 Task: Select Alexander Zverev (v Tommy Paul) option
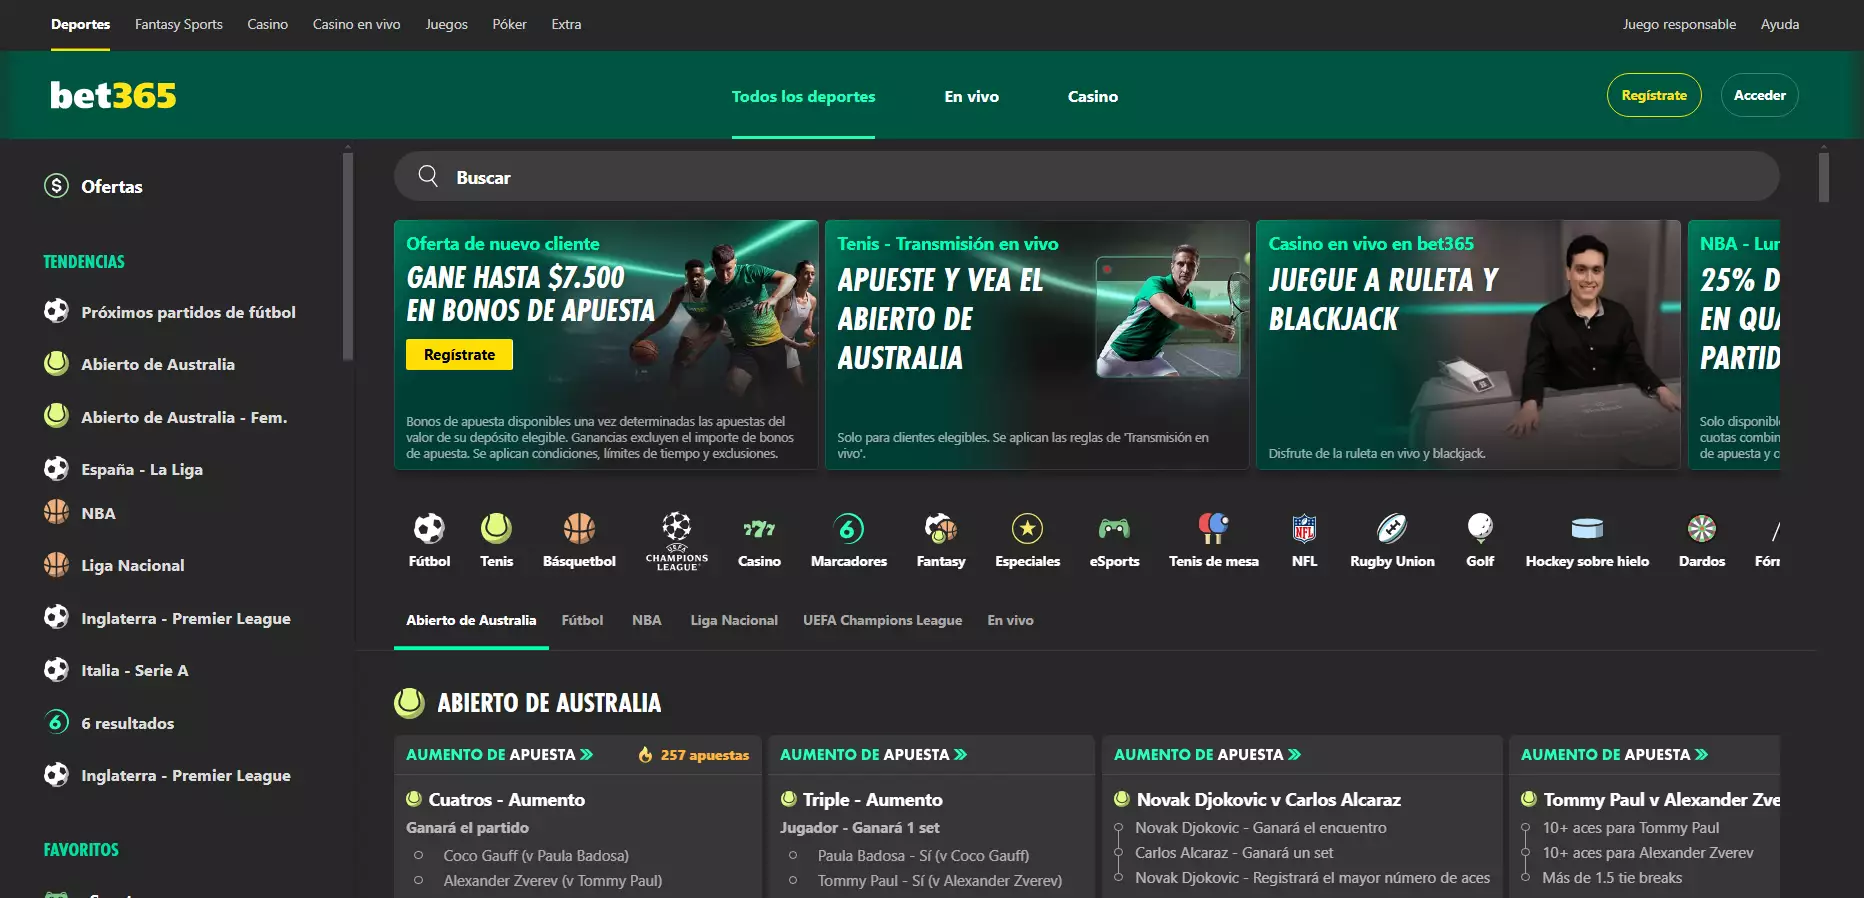pos(419,880)
